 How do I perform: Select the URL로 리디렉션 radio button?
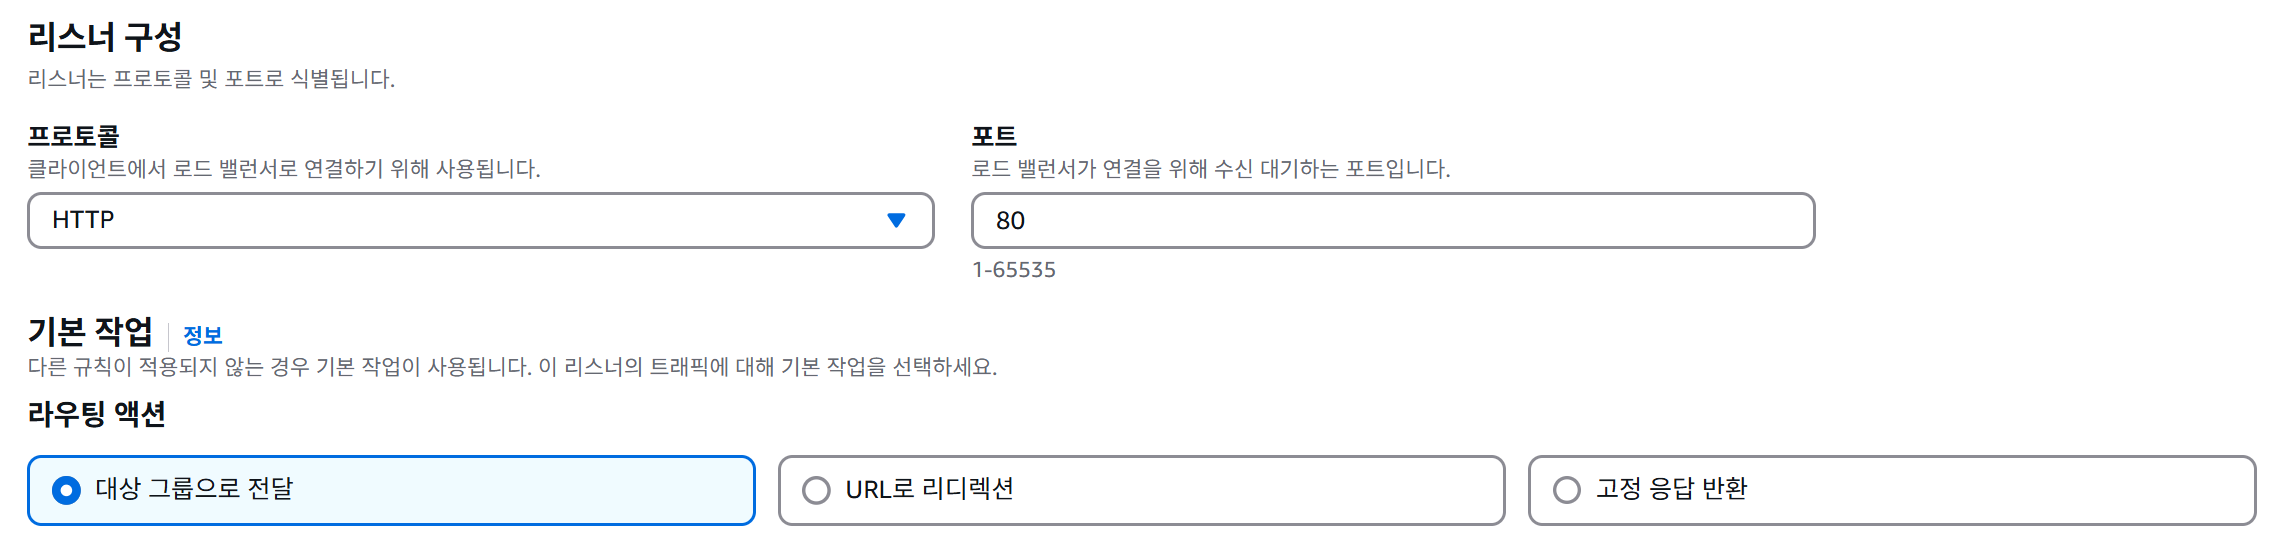[816, 490]
